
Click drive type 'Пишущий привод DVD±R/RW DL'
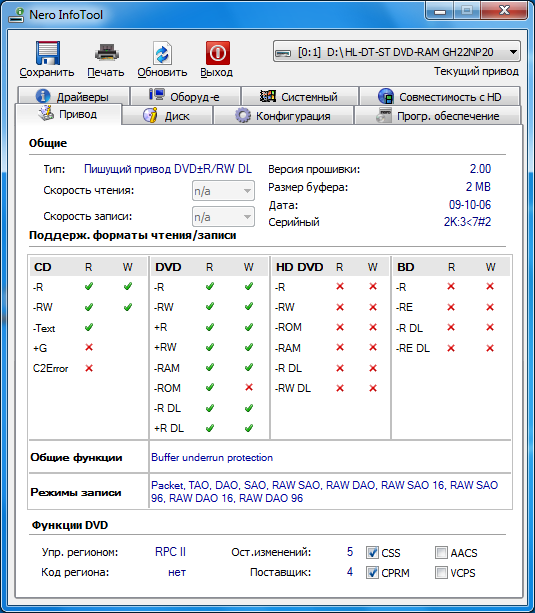pos(168,169)
